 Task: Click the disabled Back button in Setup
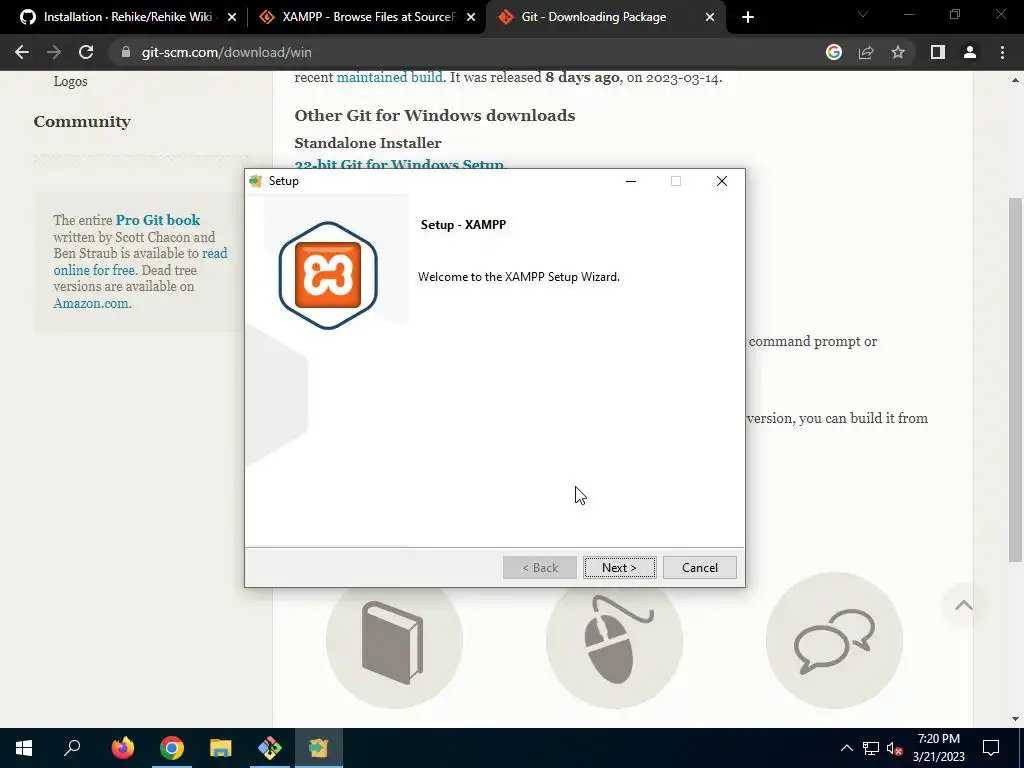coord(539,568)
